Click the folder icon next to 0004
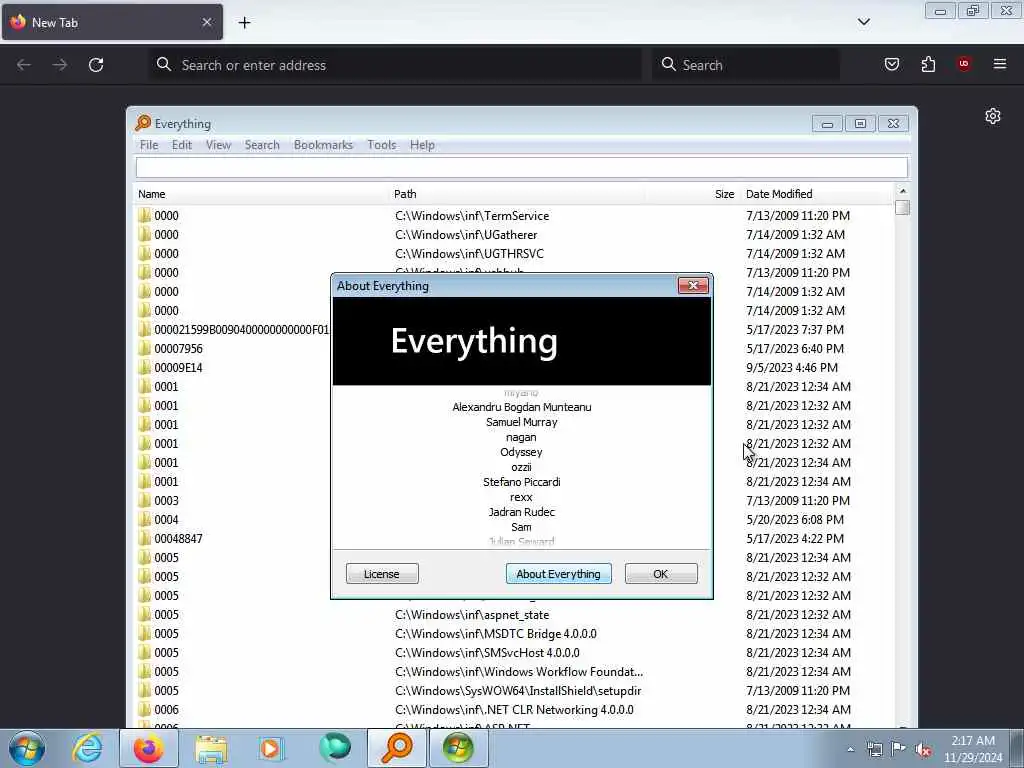 tap(144, 519)
